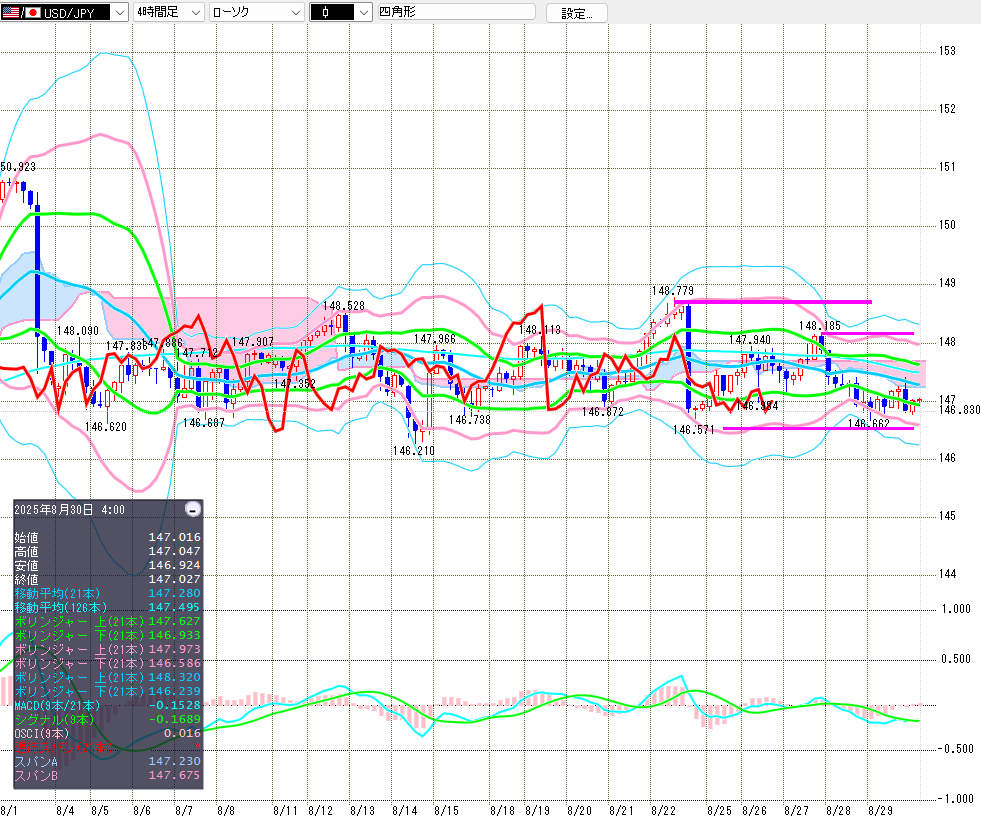This screenshot has width=981, height=821.
Task: Click the 148.185 price label
Action: [x=820, y=326]
